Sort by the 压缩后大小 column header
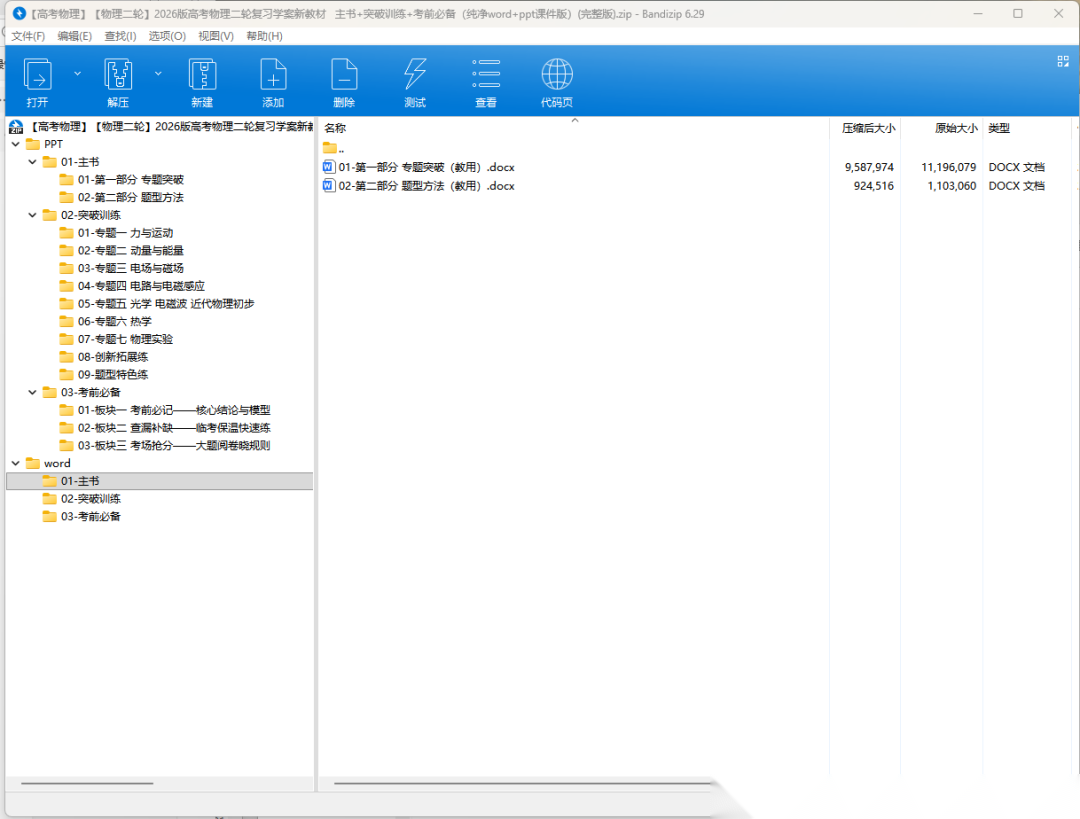This screenshot has height=819, width=1080. [x=867, y=128]
